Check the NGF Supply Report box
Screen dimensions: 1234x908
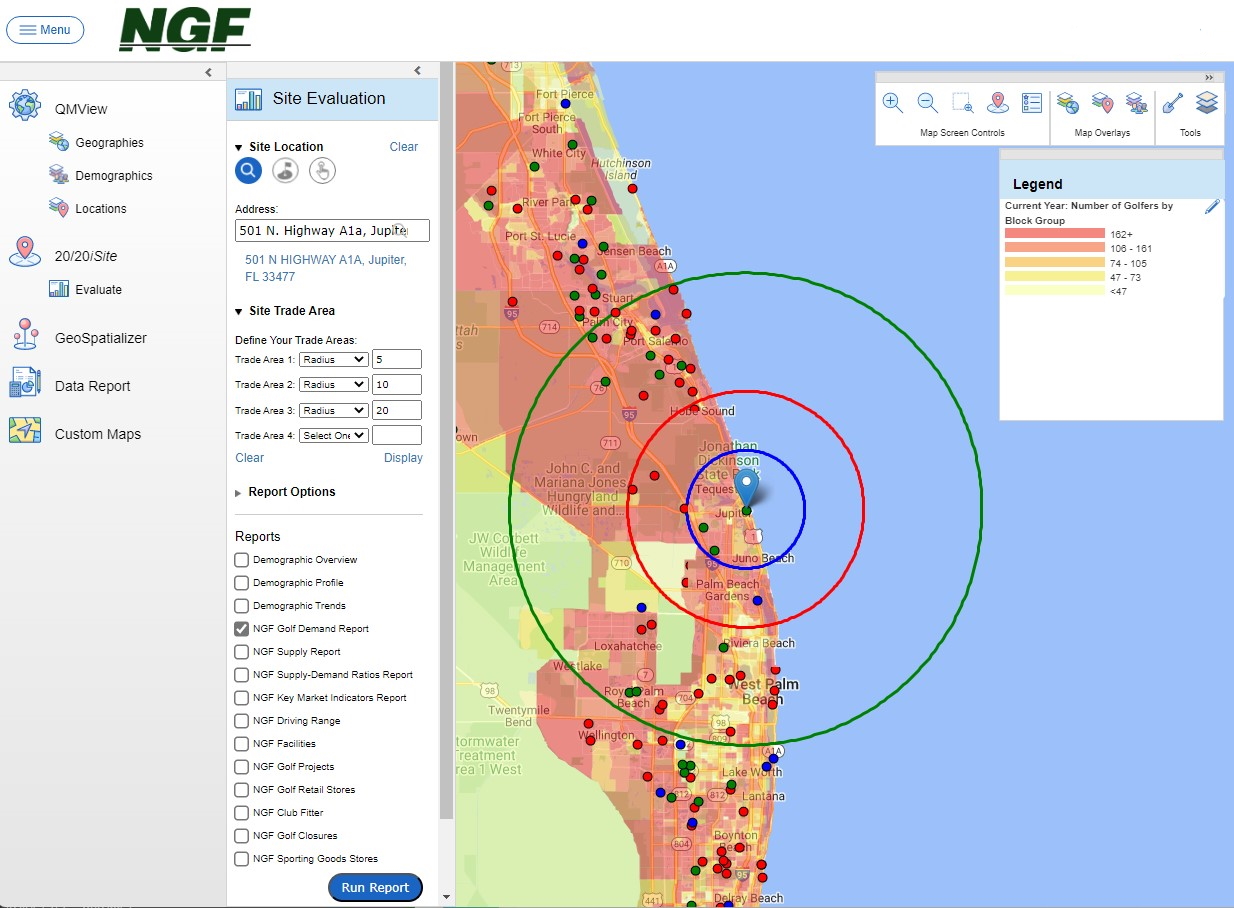(241, 652)
